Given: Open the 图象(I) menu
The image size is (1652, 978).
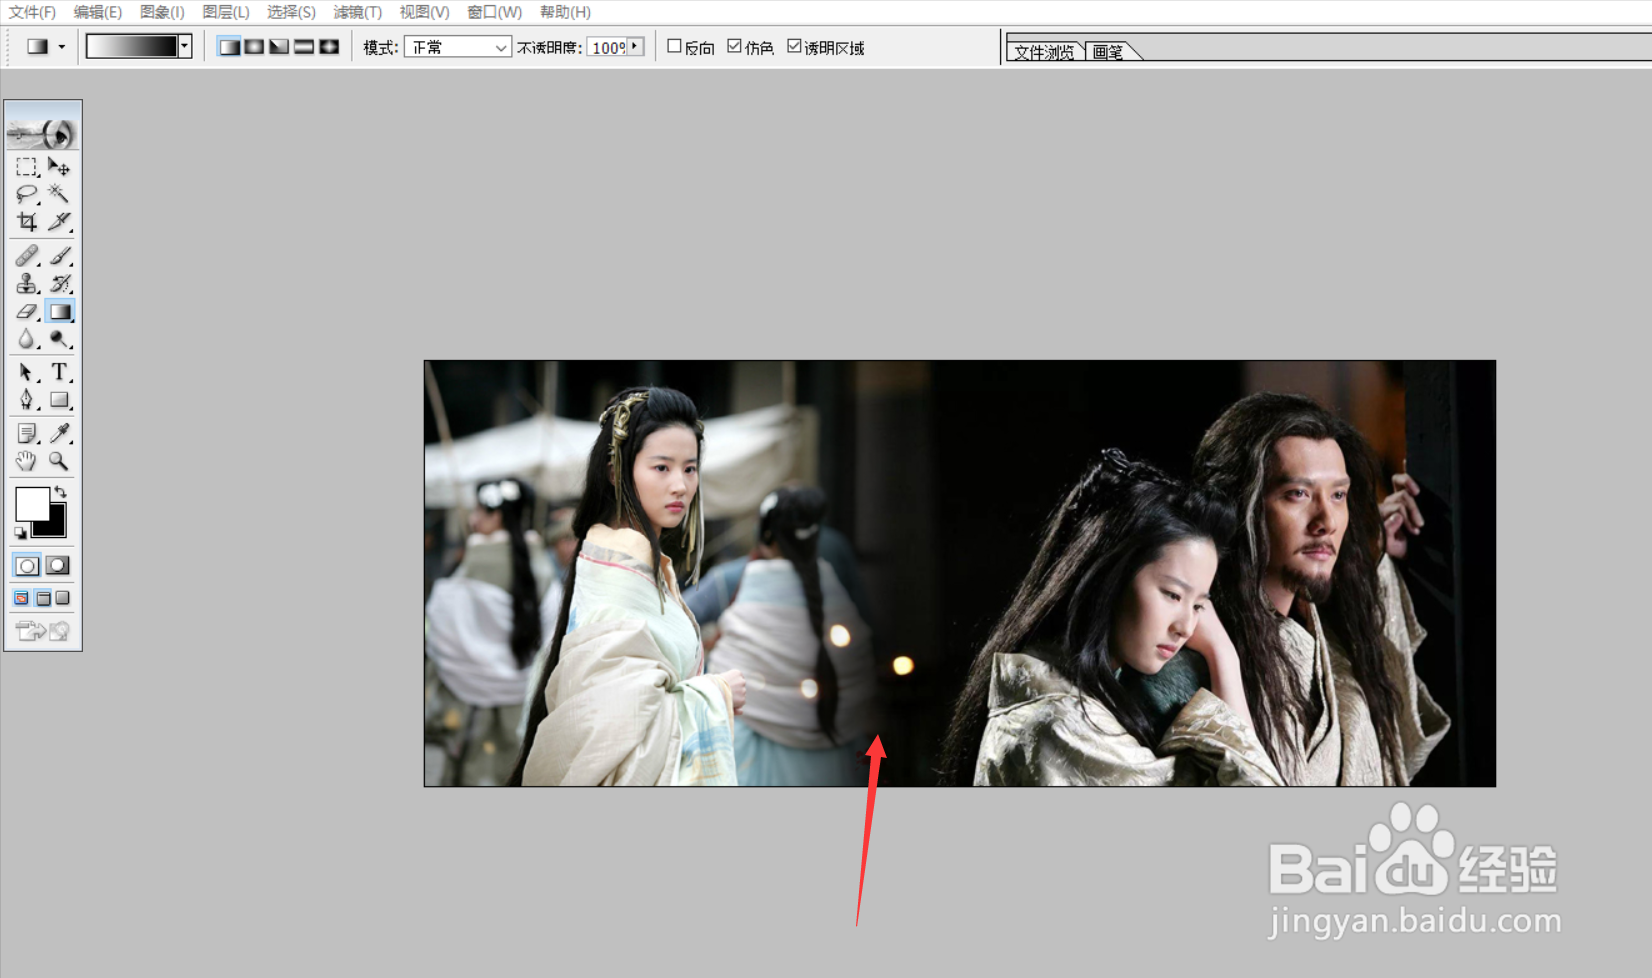Looking at the screenshot, I should click(x=162, y=12).
